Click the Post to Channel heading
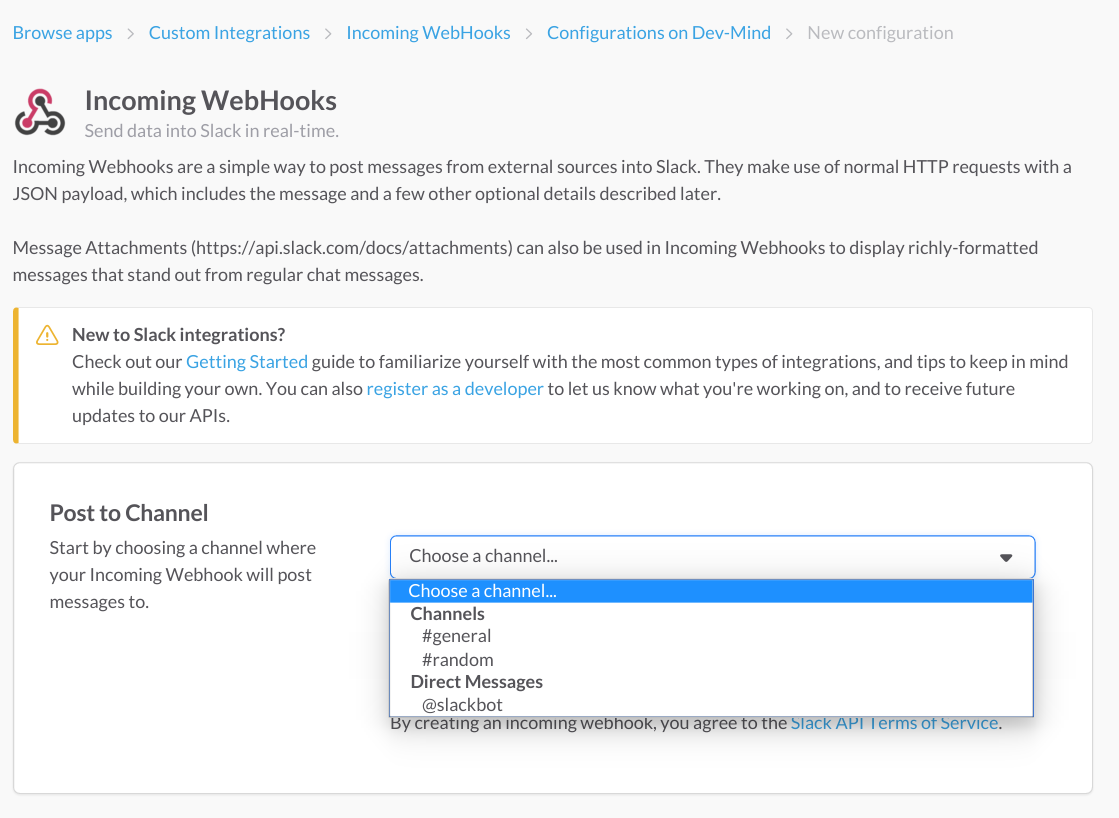The width and height of the screenshot is (1119, 818). pyautogui.click(x=129, y=513)
